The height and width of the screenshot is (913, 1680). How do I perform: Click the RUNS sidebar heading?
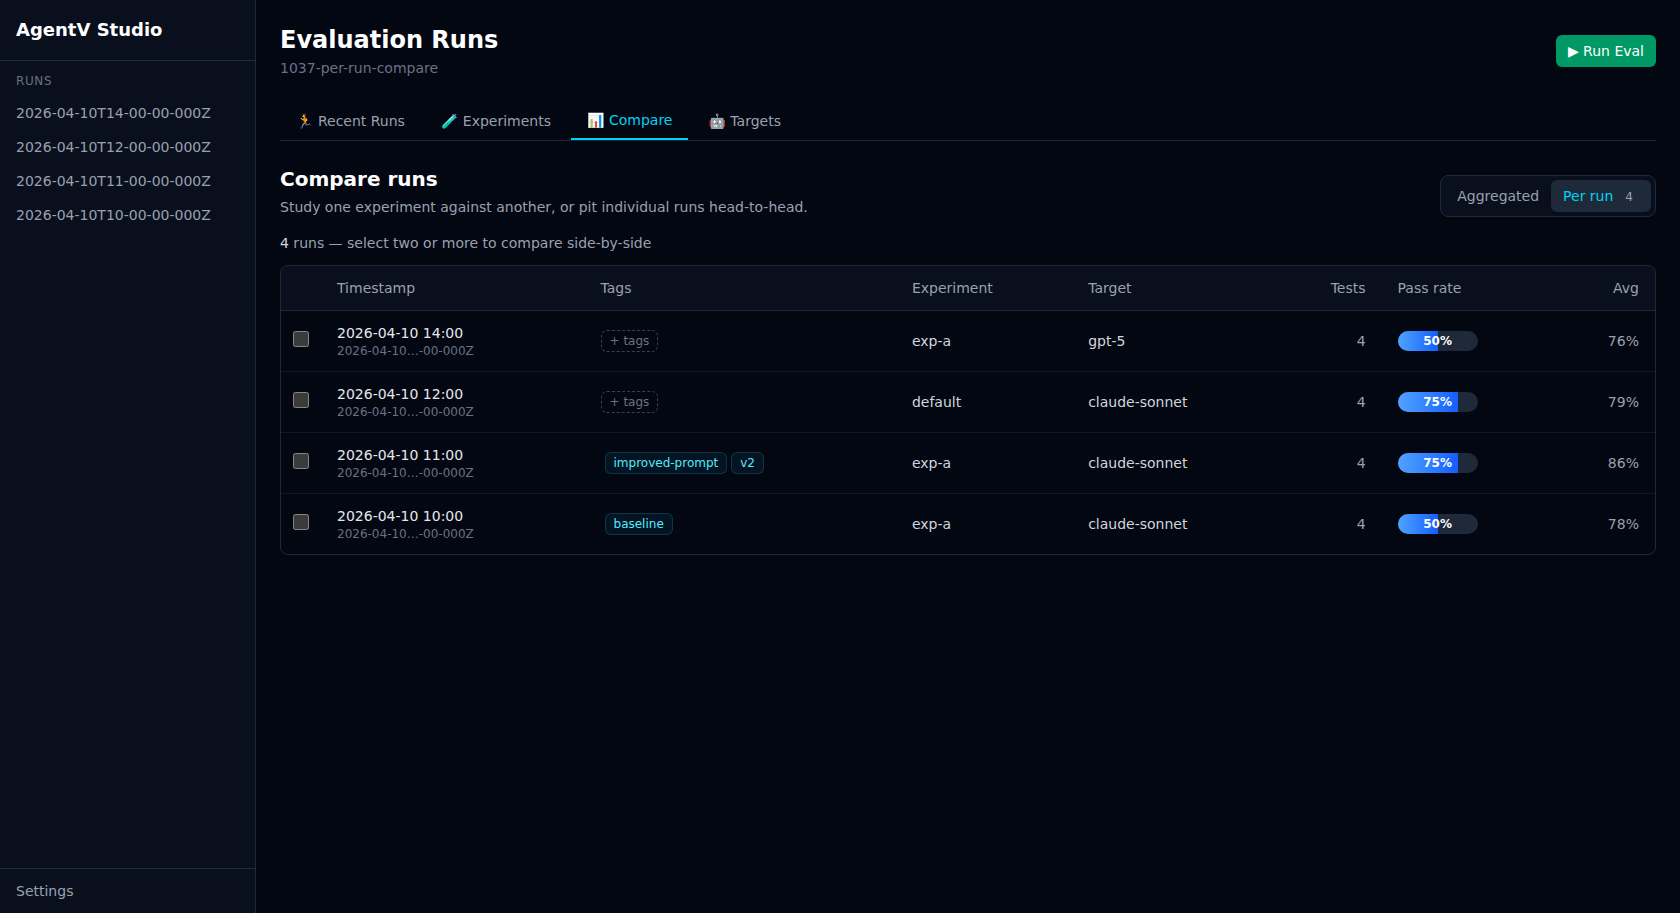(x=34, y=81)
